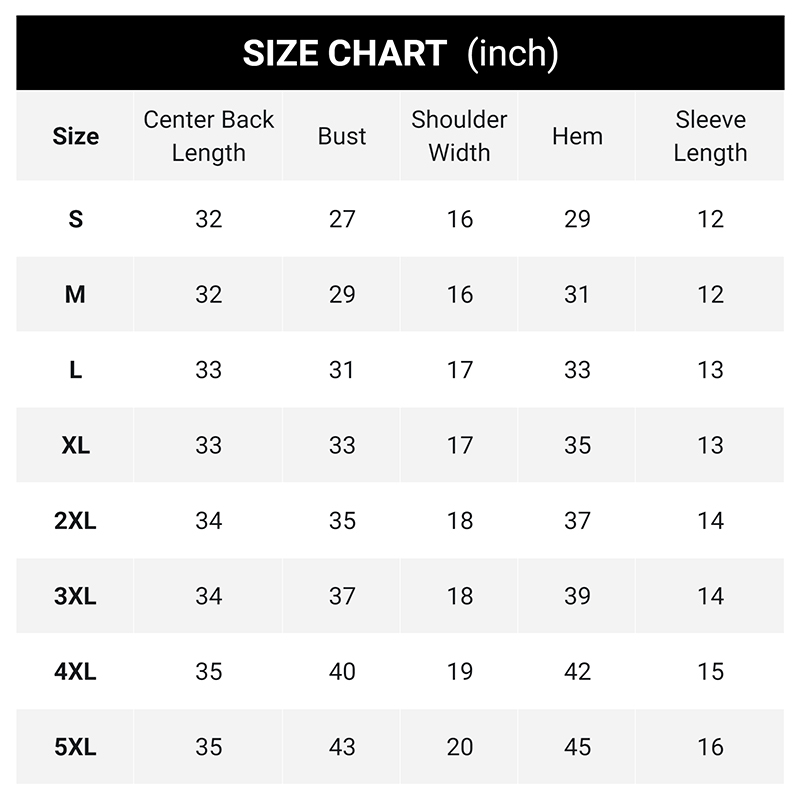Click the shoulder width 20 cell
The width and height of the screenshot is (800, 800).
click(459, 747)
